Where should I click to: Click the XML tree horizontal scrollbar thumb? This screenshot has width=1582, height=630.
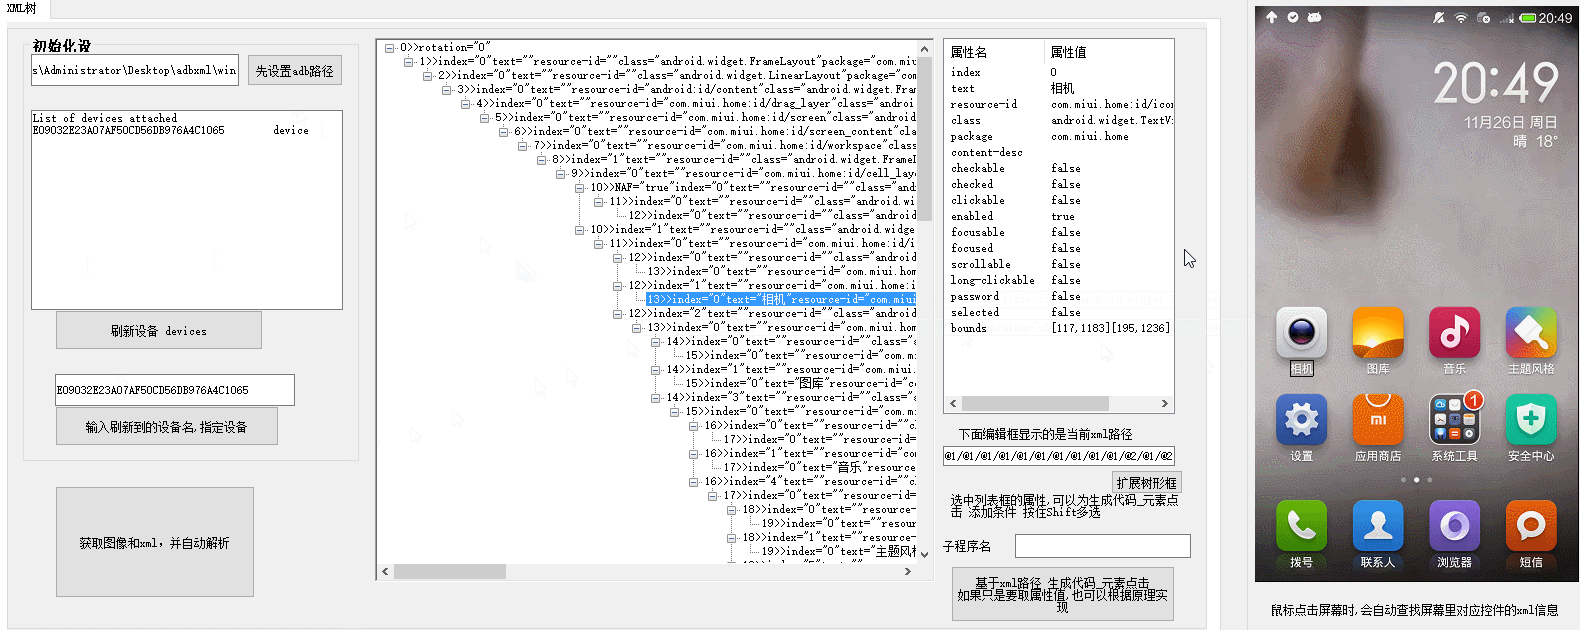pyautogui.click(x=449, y=572)
